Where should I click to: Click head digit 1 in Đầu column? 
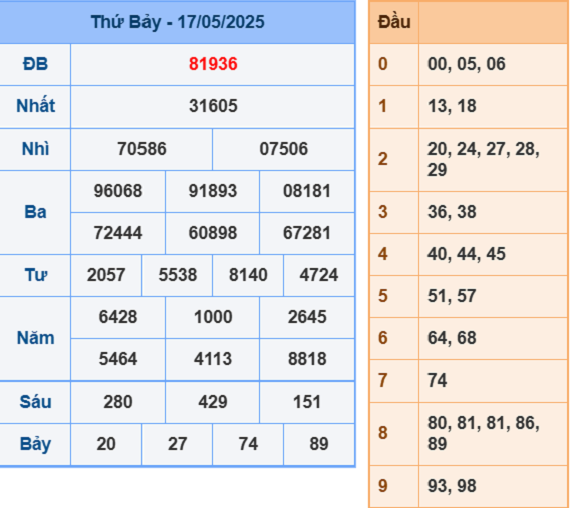tap(382, 106)
